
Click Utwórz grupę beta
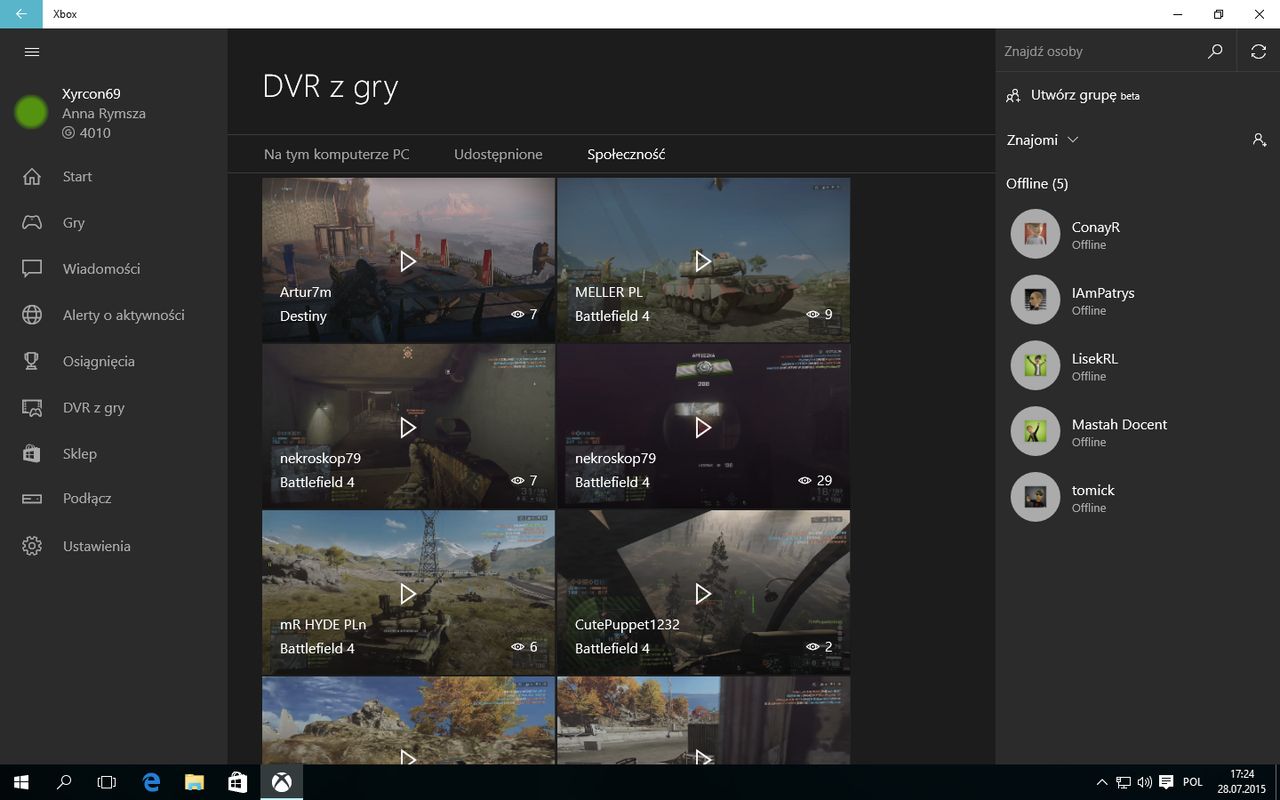(x=1073, y=95)
